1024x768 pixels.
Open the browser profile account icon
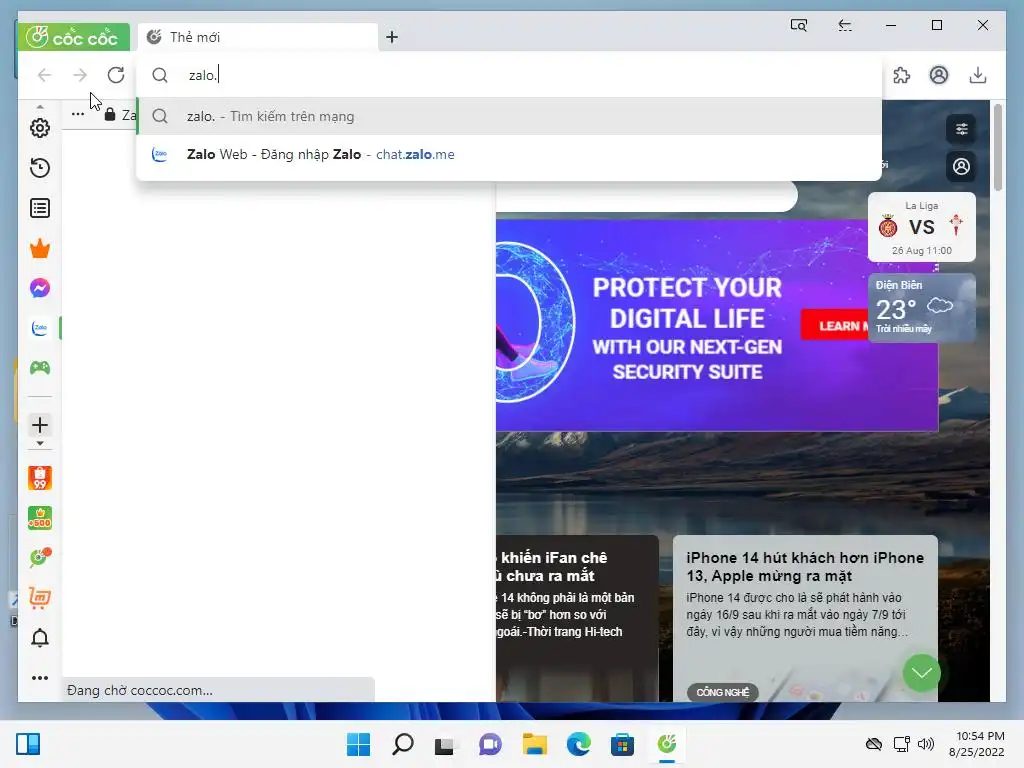click(x=939, y=75)
